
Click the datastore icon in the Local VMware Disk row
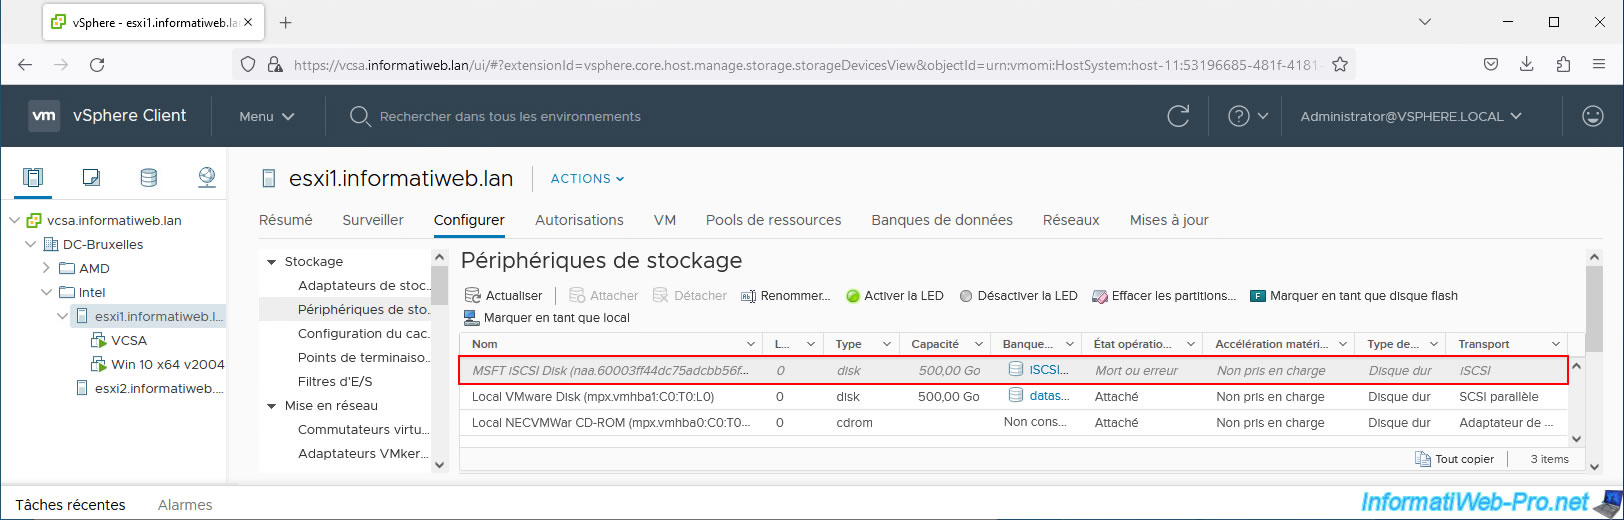[1016, 395]
